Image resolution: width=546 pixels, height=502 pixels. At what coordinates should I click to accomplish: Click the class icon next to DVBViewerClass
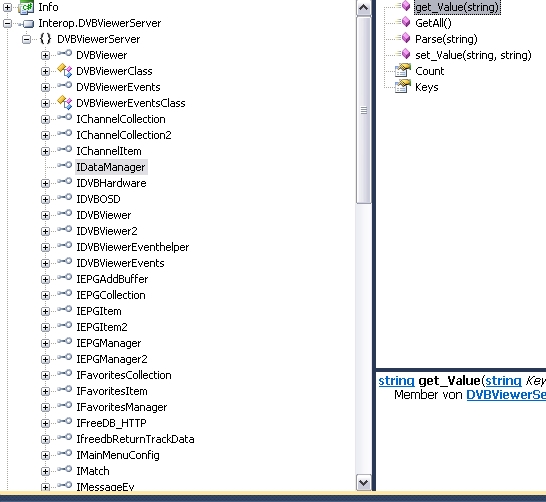tap(65, 70)
